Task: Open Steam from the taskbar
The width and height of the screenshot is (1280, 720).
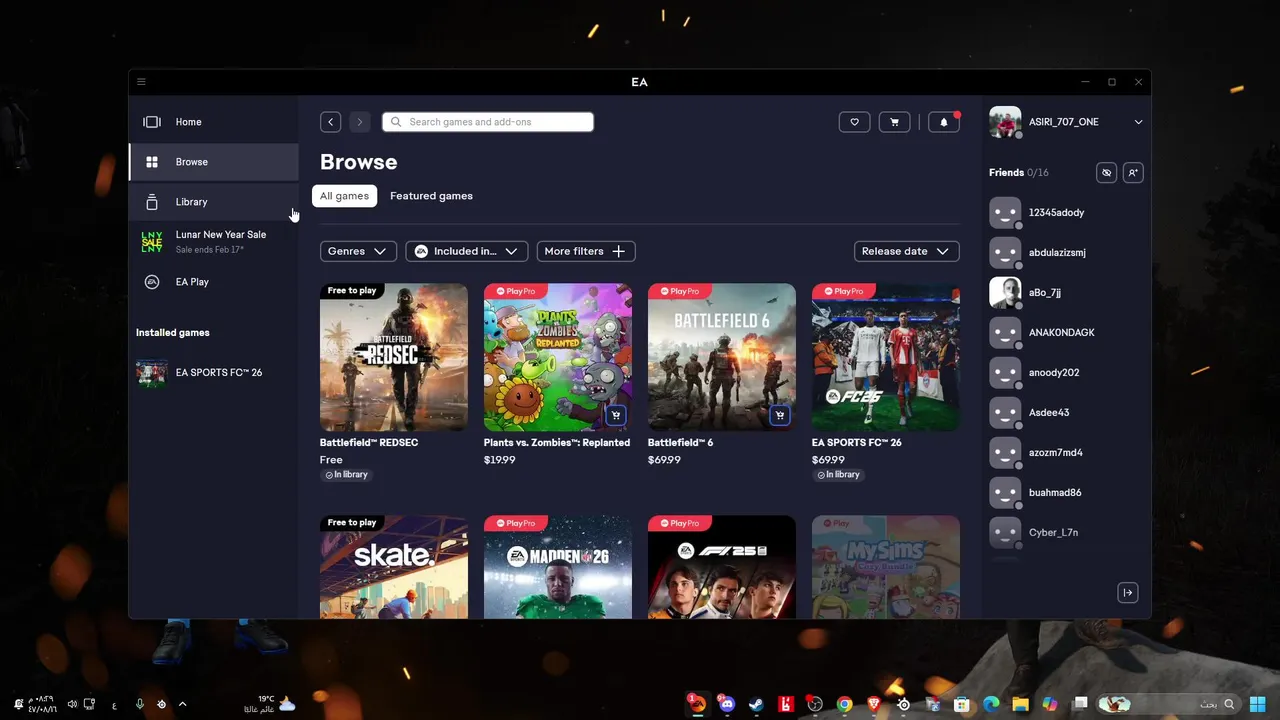Action: point(756,704)
